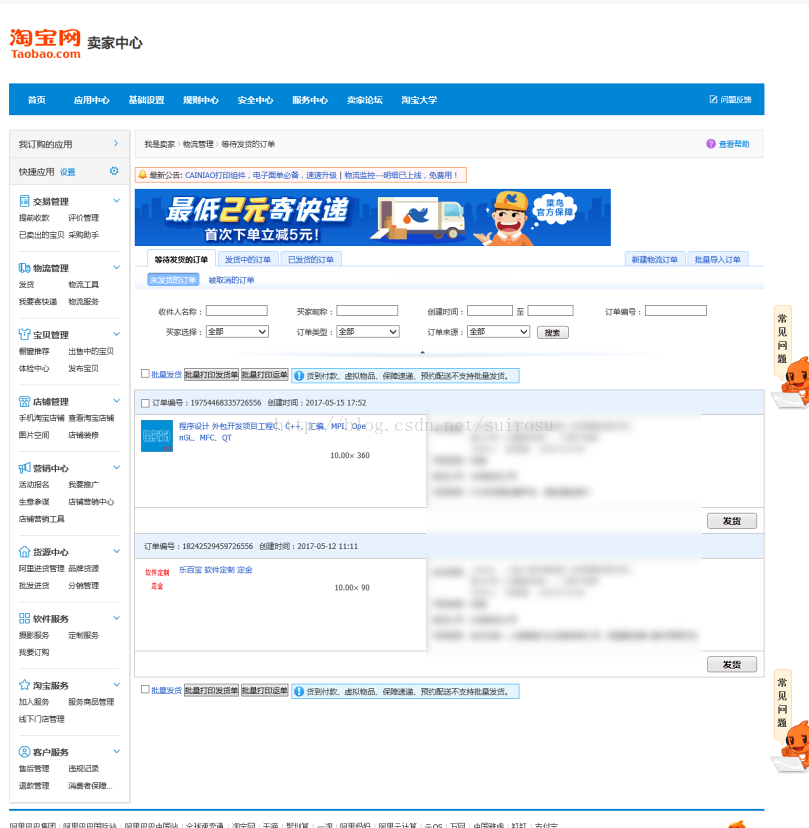Open 应用中心 in top navigation
Viewport: 809px width, 828px height.
pyautogui.click(x=91, y=100)
